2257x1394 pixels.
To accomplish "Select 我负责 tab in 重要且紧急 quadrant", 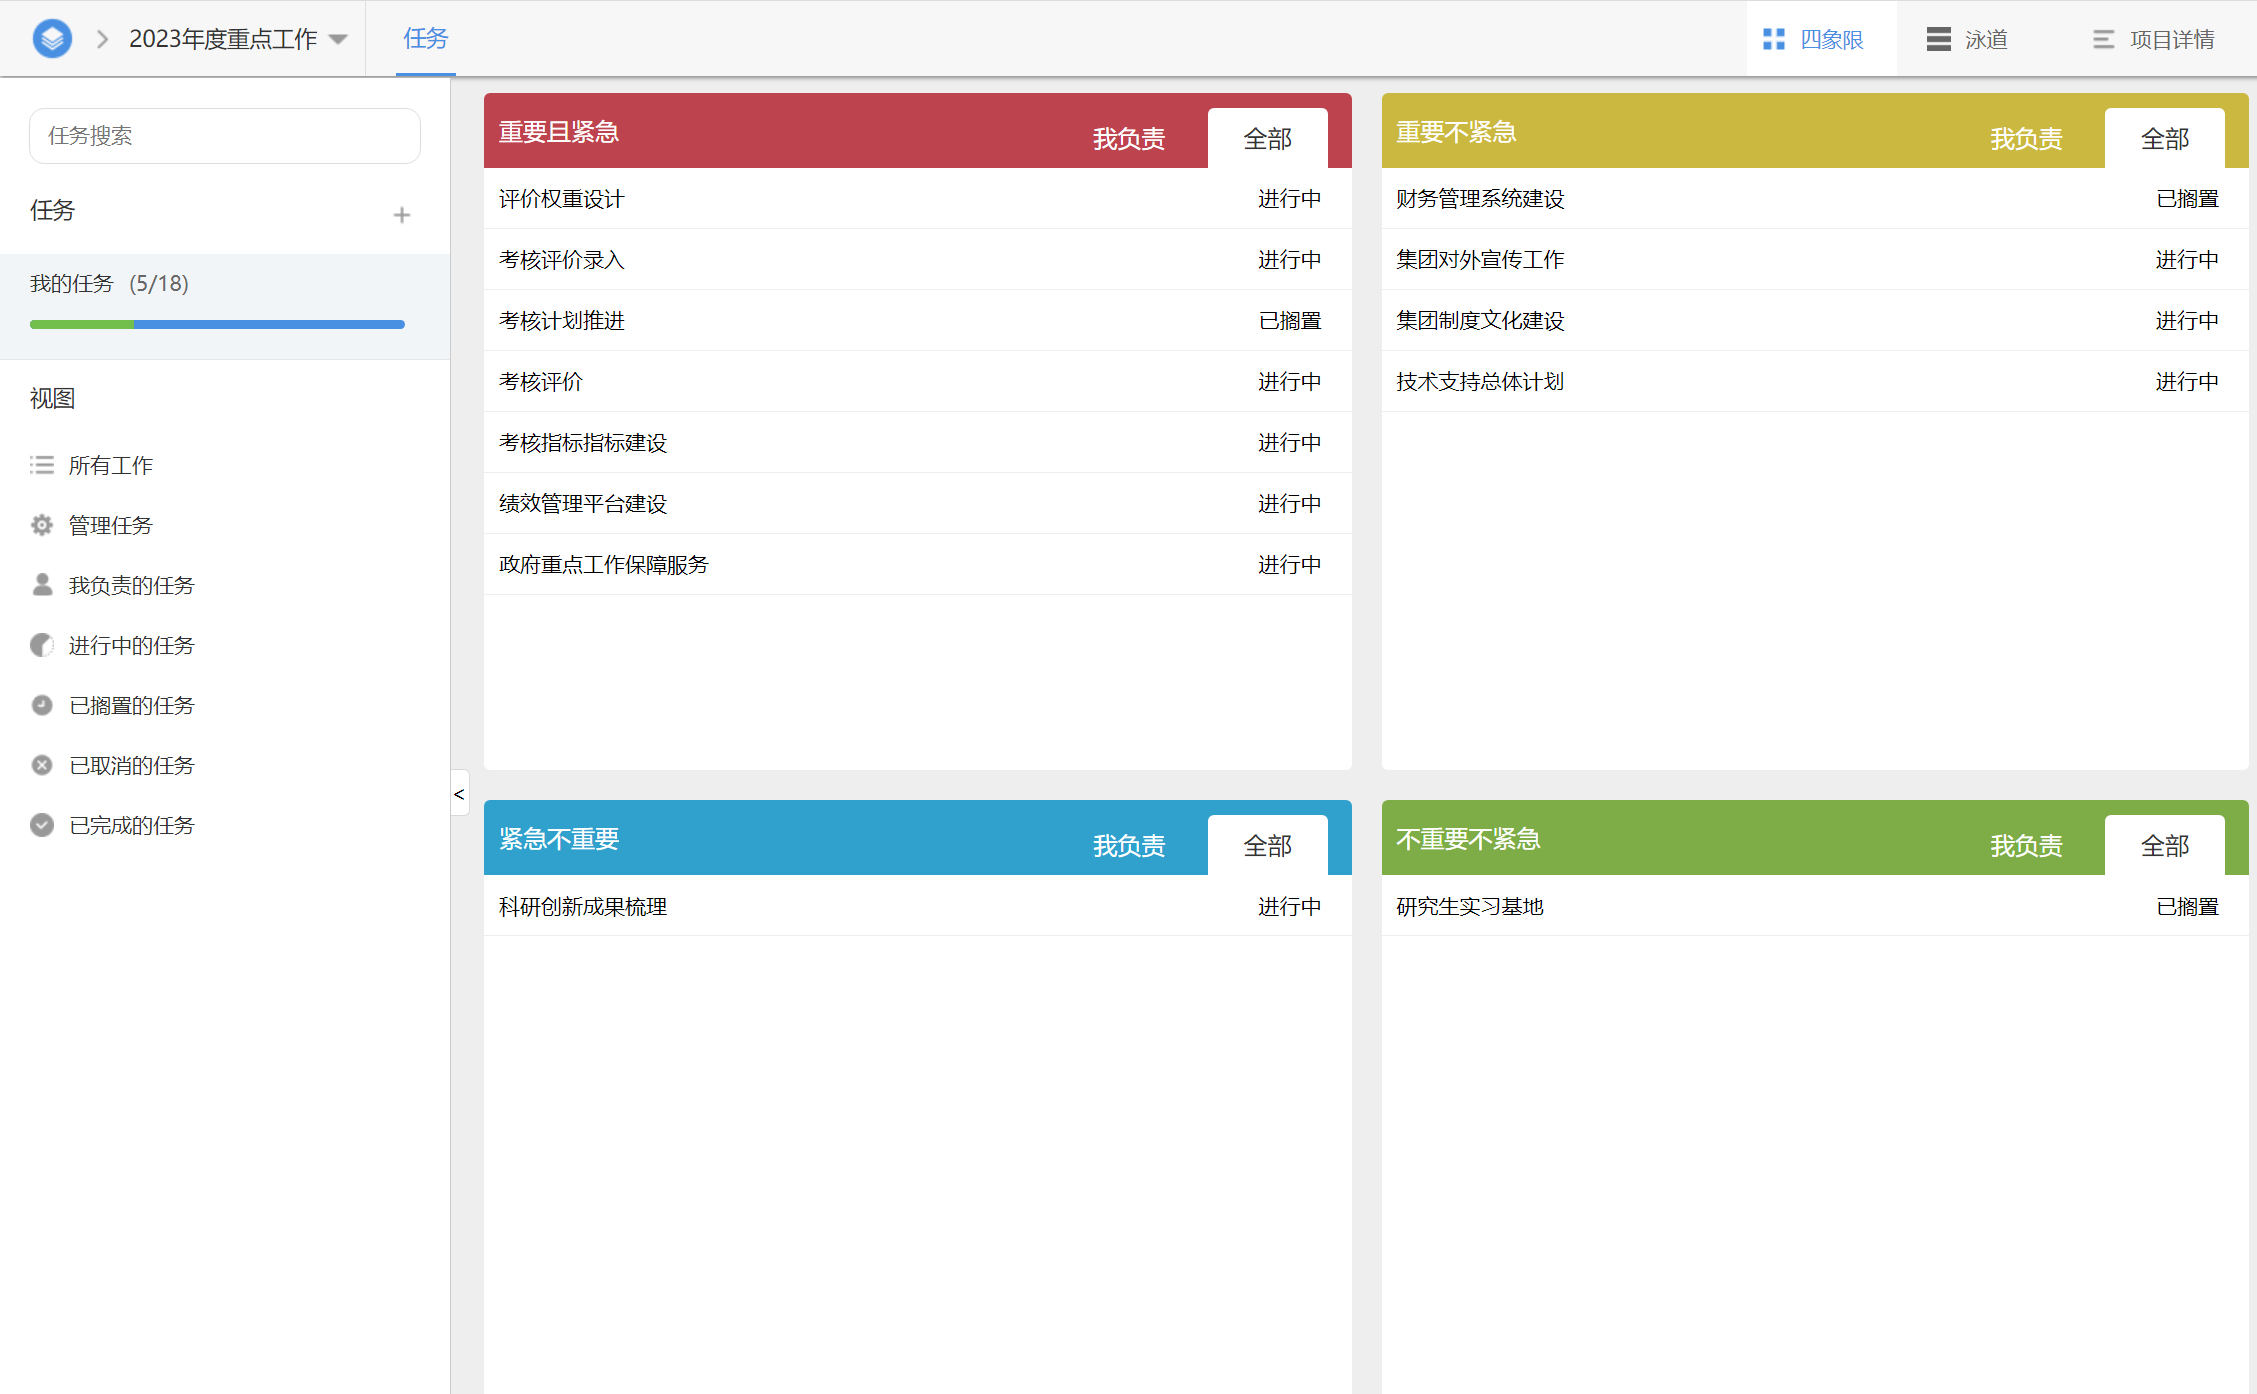I will click(1129, 139).
